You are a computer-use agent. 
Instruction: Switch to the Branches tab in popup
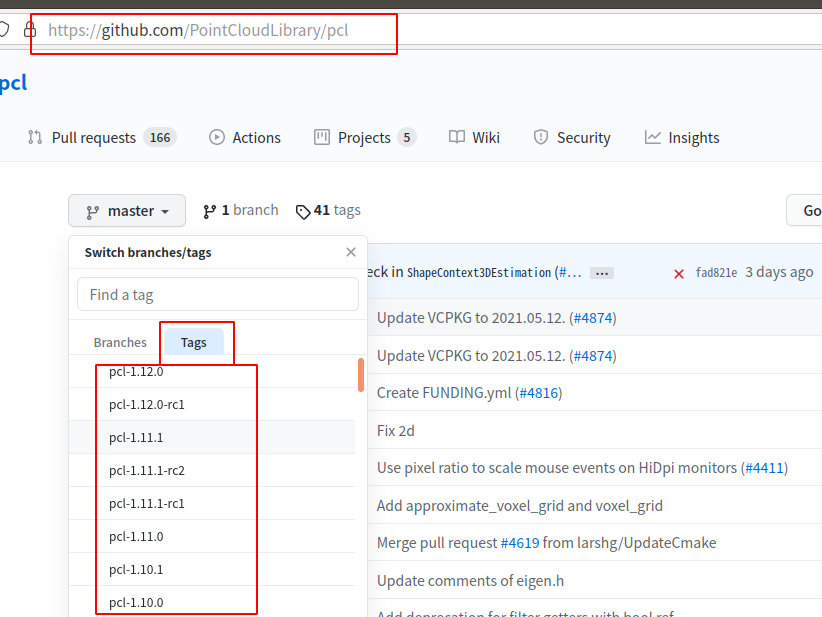click(x=120, y=342)
